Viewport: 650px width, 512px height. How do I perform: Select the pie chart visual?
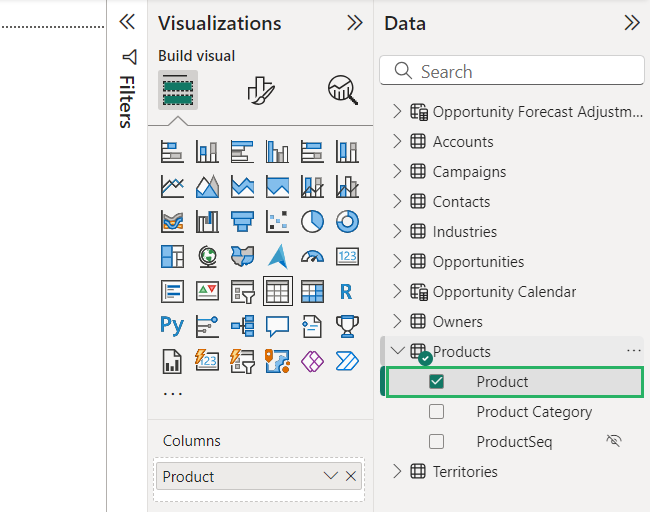[x=312, y=221]
